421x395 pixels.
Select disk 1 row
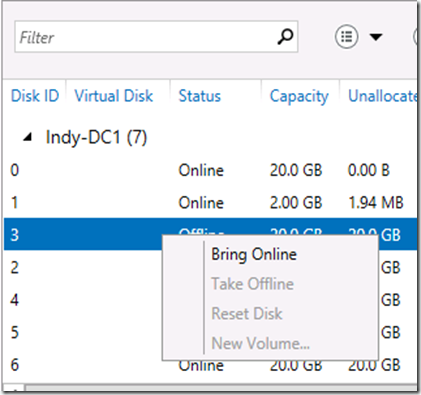click(210, 203)
